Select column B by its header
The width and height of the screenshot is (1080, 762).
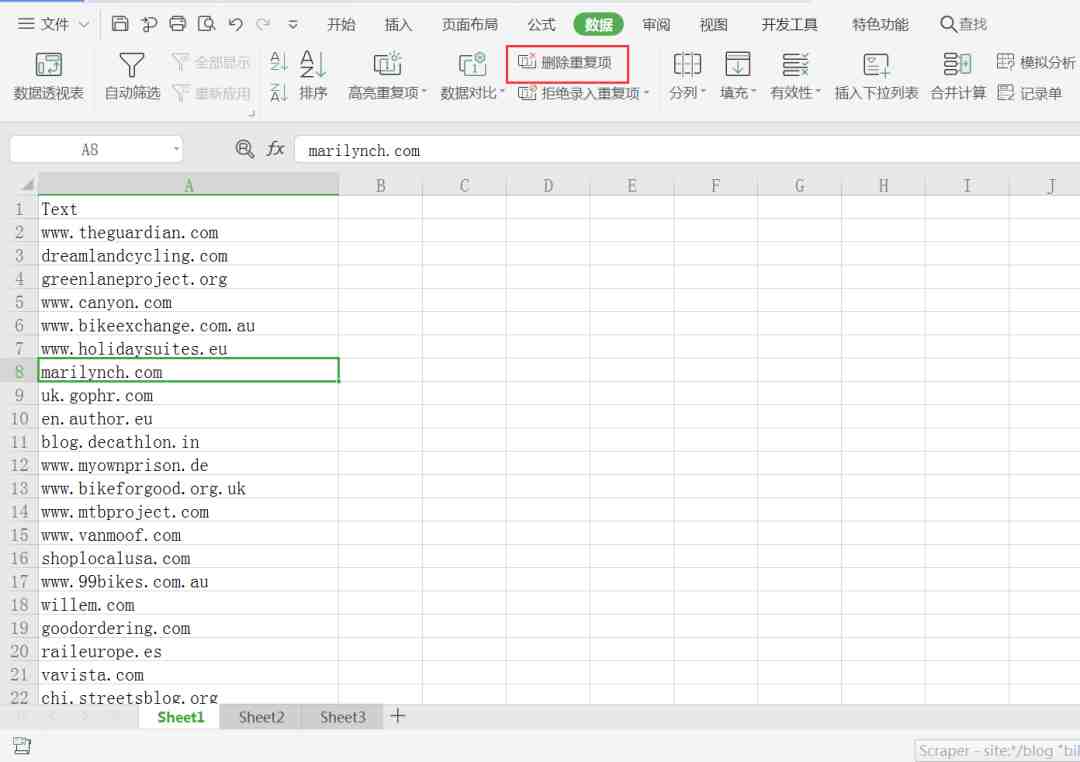380,185
